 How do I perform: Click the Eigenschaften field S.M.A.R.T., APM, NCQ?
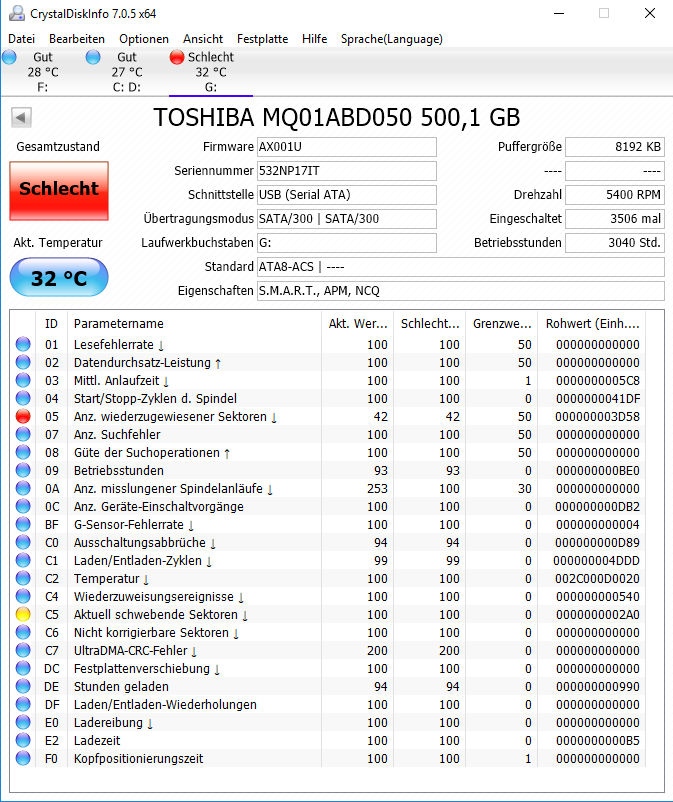pos(461,291)
